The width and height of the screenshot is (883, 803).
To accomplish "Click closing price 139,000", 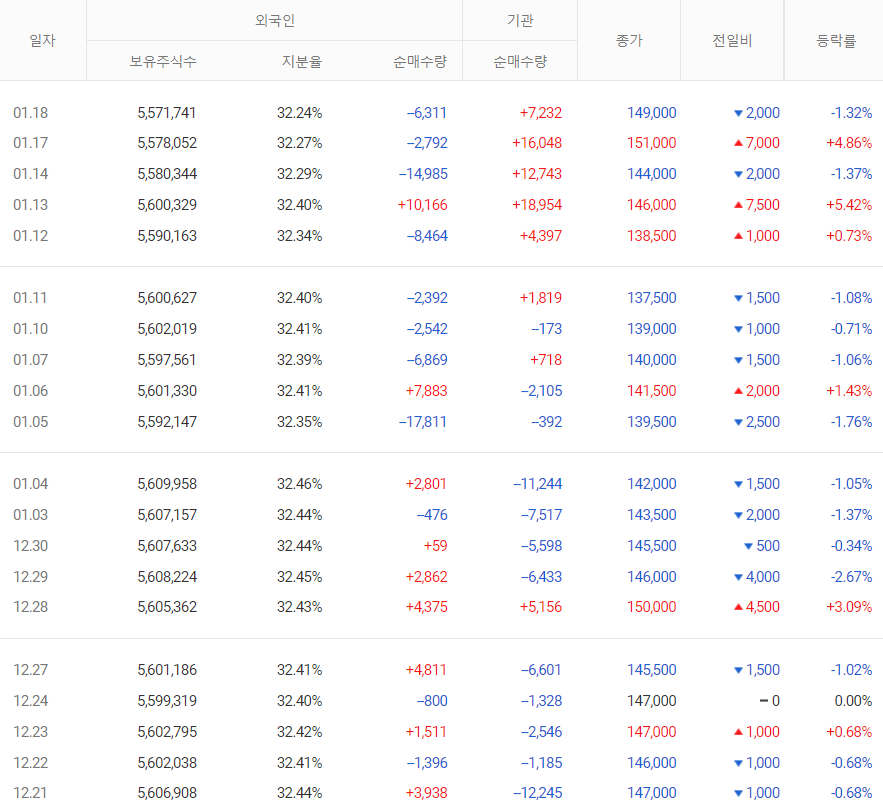I will pos(652,329).
